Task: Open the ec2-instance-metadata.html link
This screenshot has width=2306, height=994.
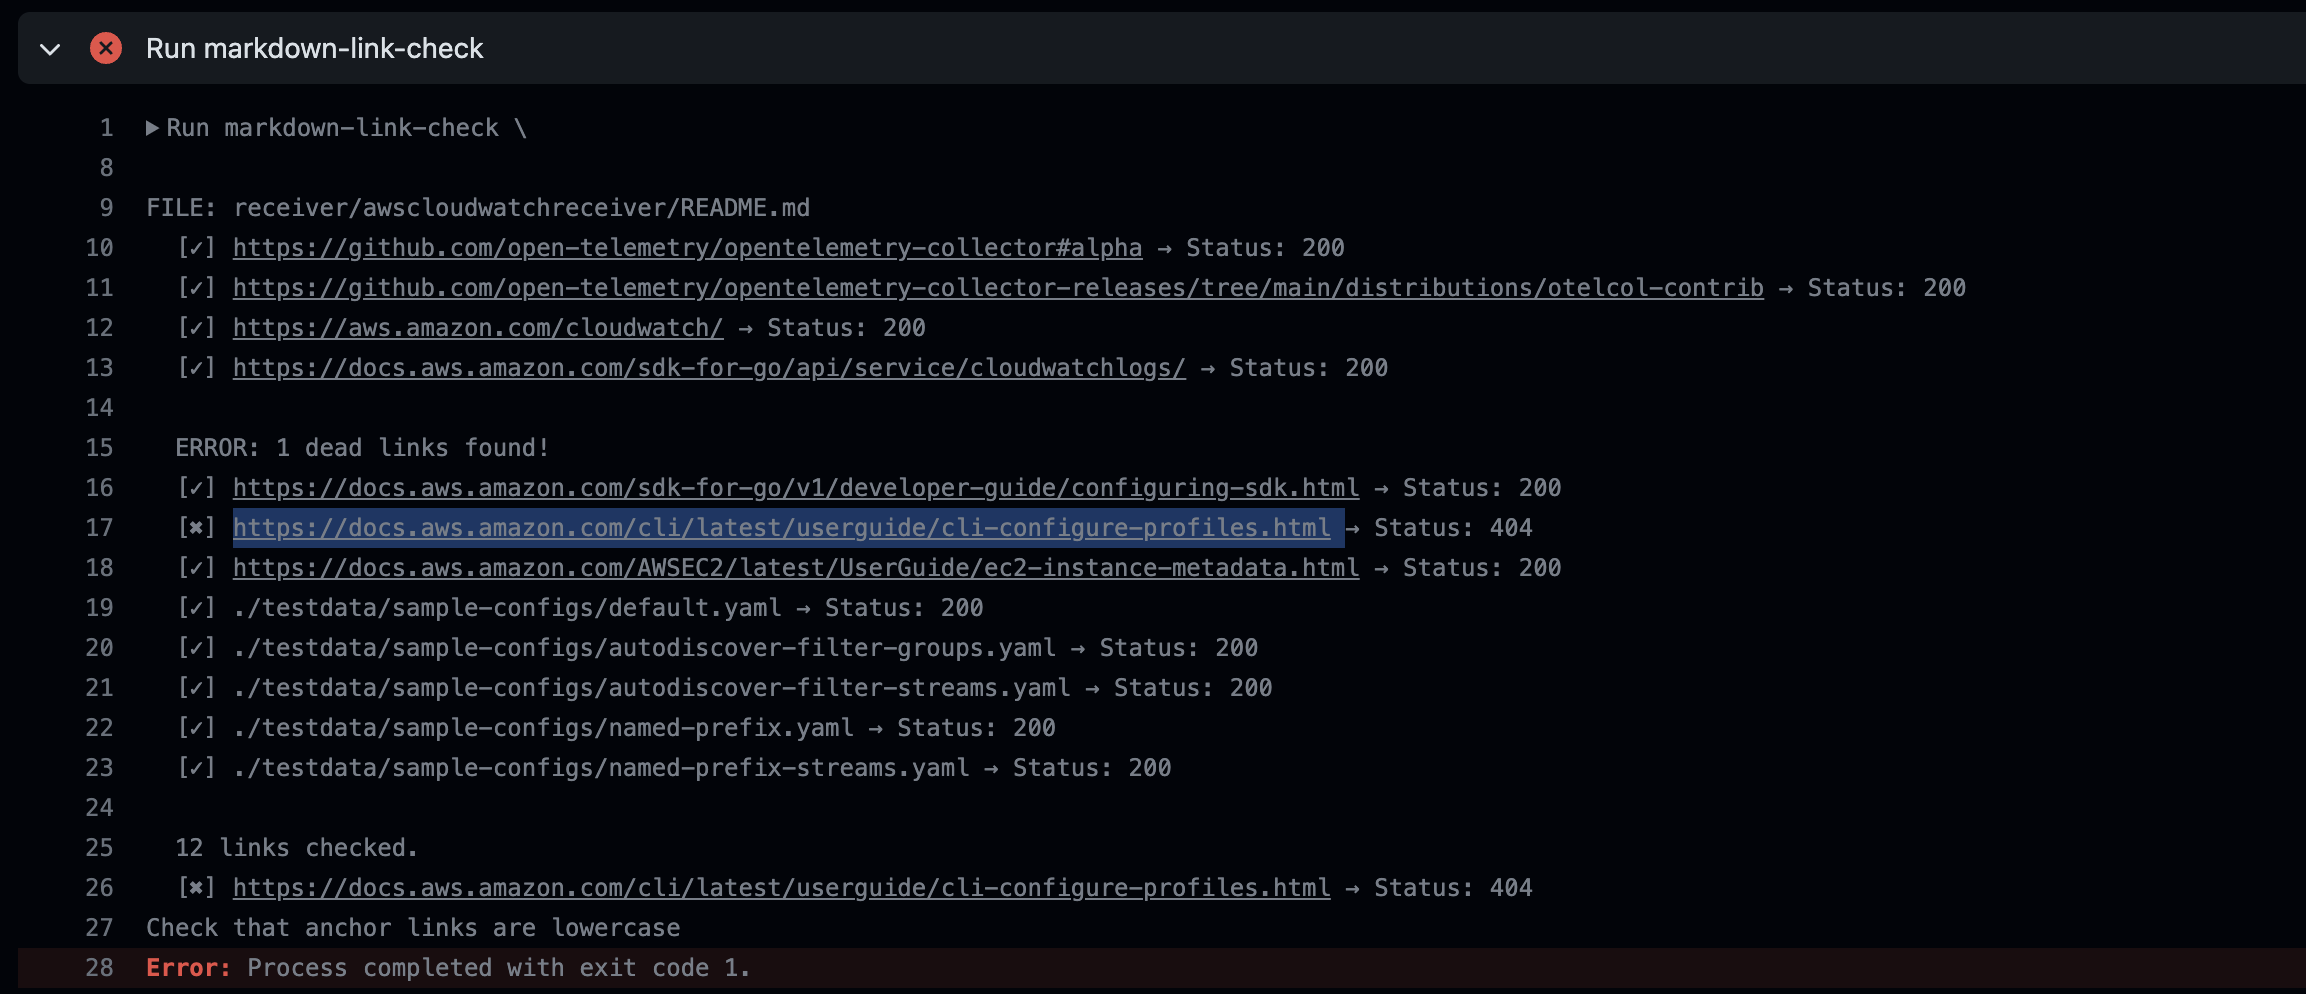Action: [x=795, y=567]
